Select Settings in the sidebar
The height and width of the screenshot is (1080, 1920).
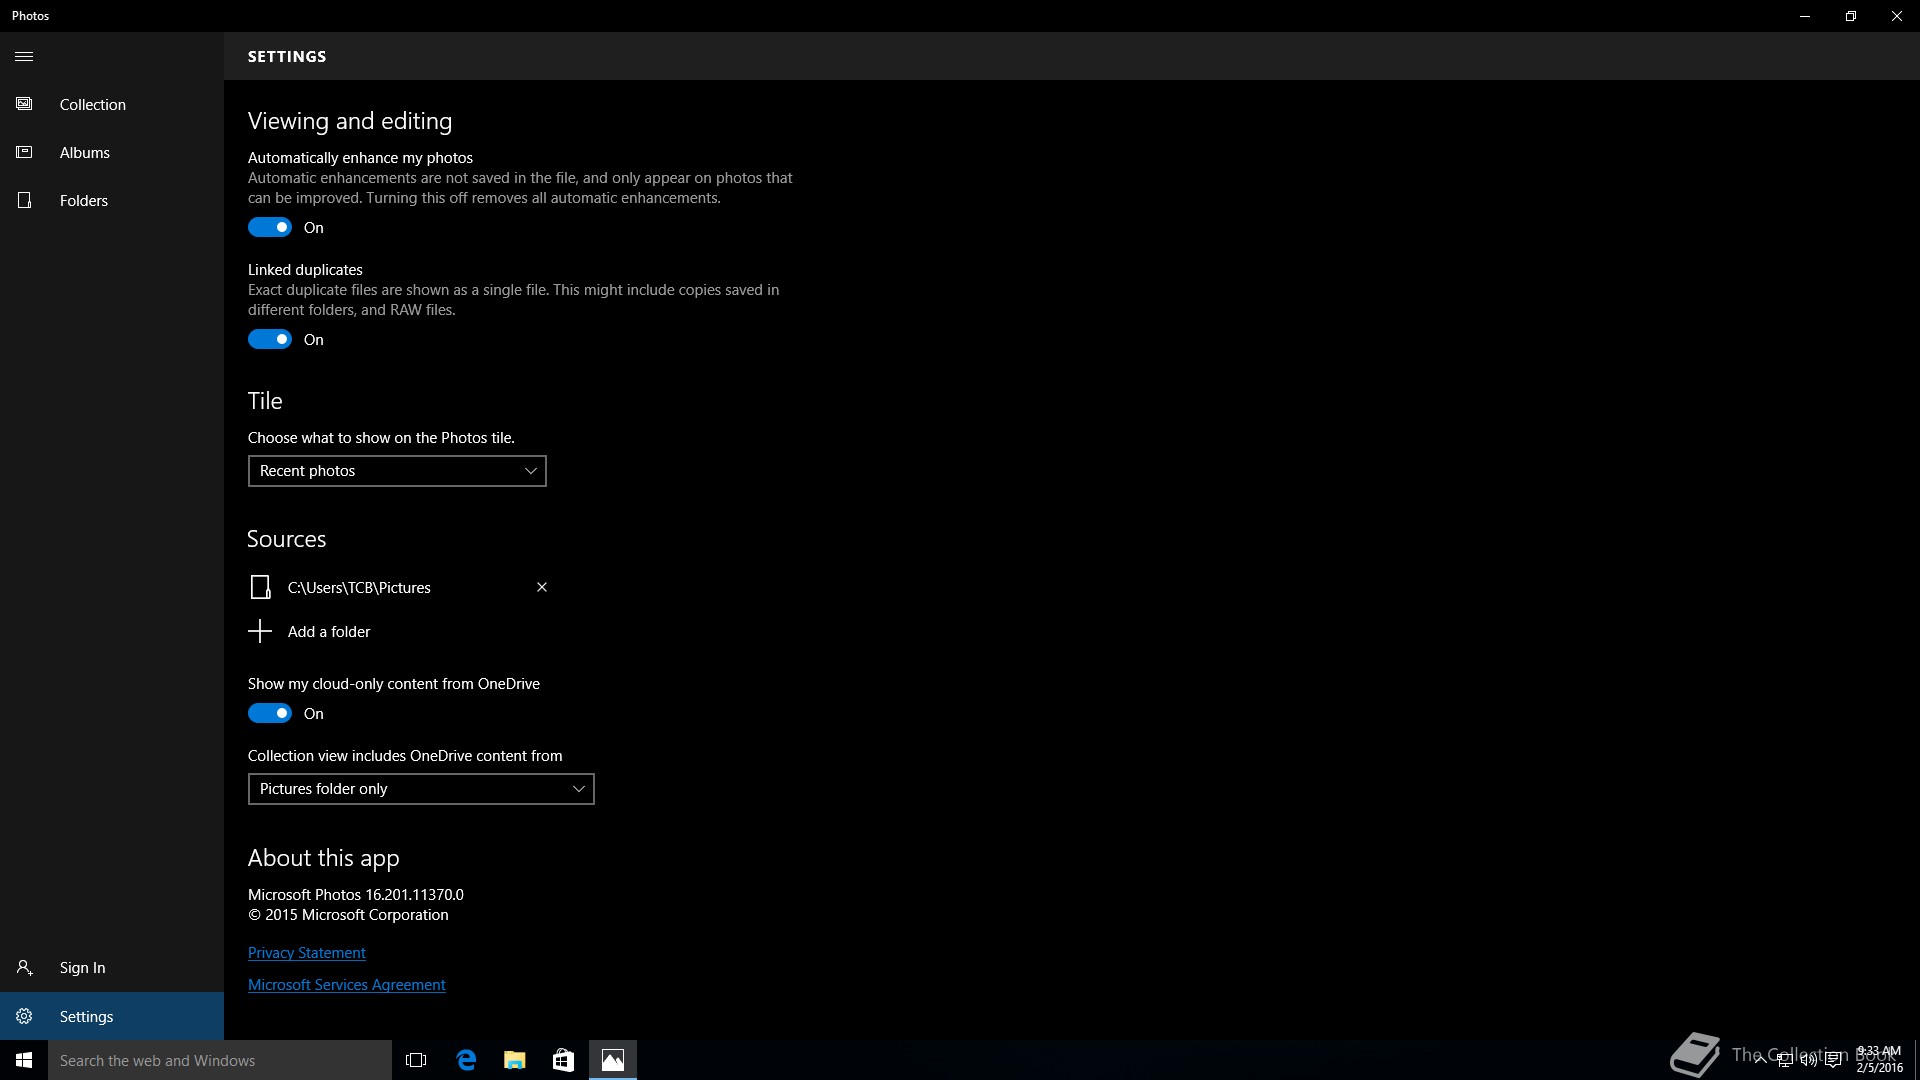click(112, 1016)
